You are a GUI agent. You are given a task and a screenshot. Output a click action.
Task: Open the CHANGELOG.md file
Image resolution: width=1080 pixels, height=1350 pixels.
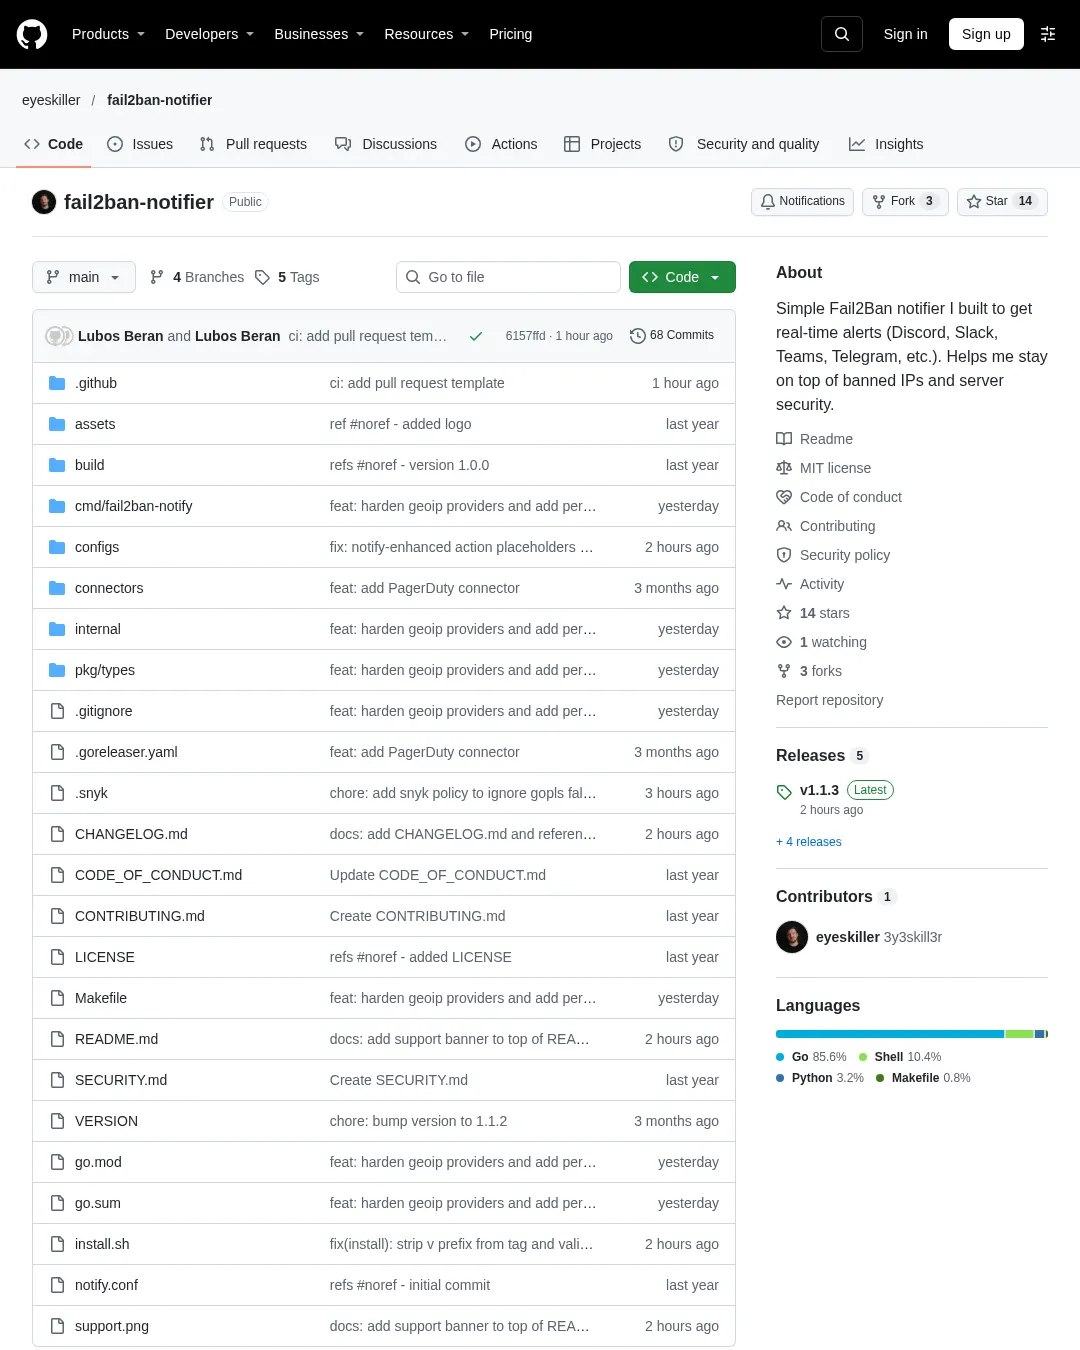point(131,834)
